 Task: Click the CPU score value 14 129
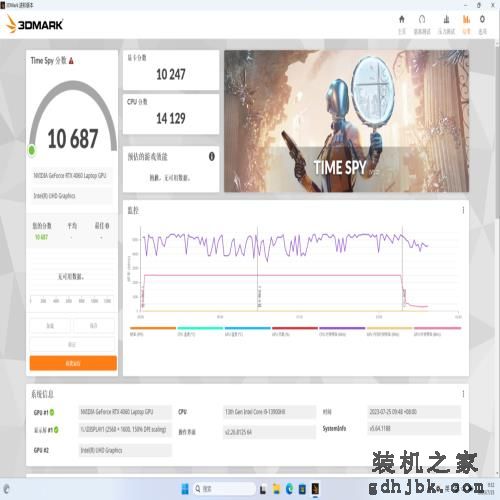click(171, 118)
